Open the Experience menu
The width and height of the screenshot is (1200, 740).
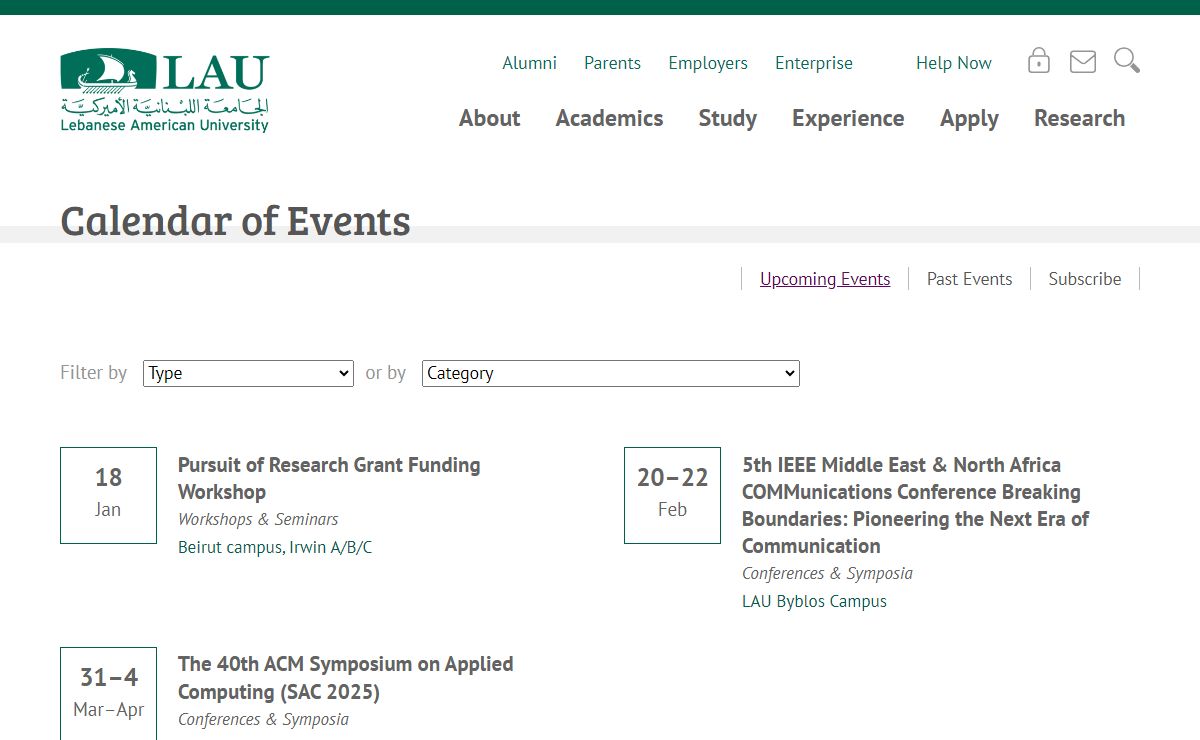point(848,118)
